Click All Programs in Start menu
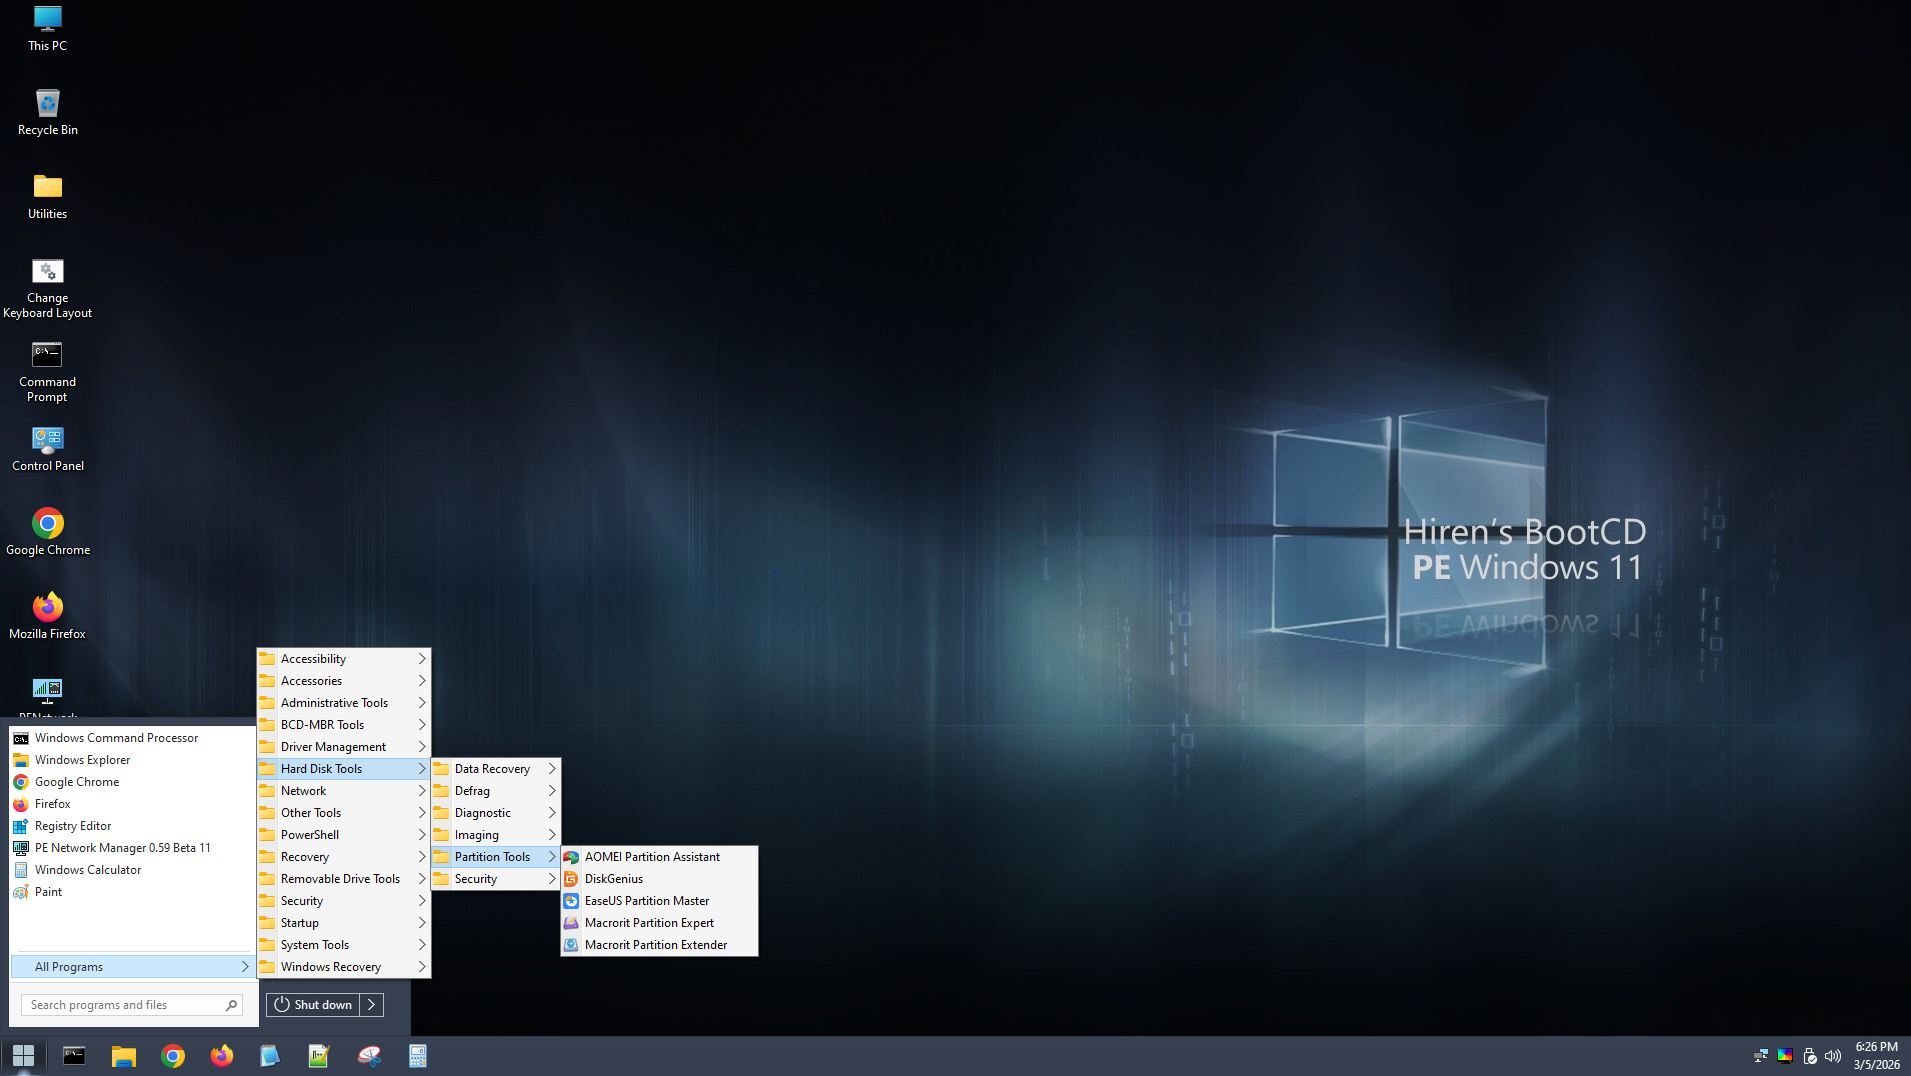Viewport: 1911px width, 1076px height. (132, 967)
